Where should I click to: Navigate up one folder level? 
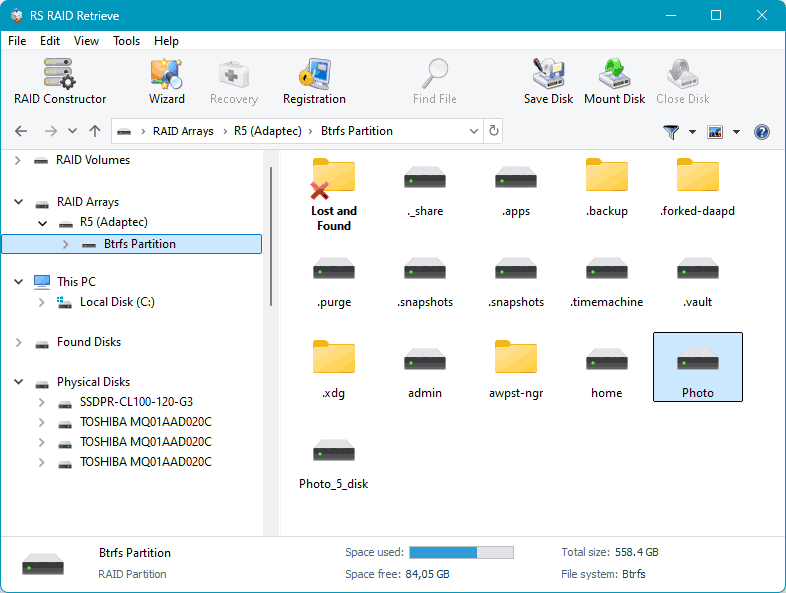coord(95,131)
